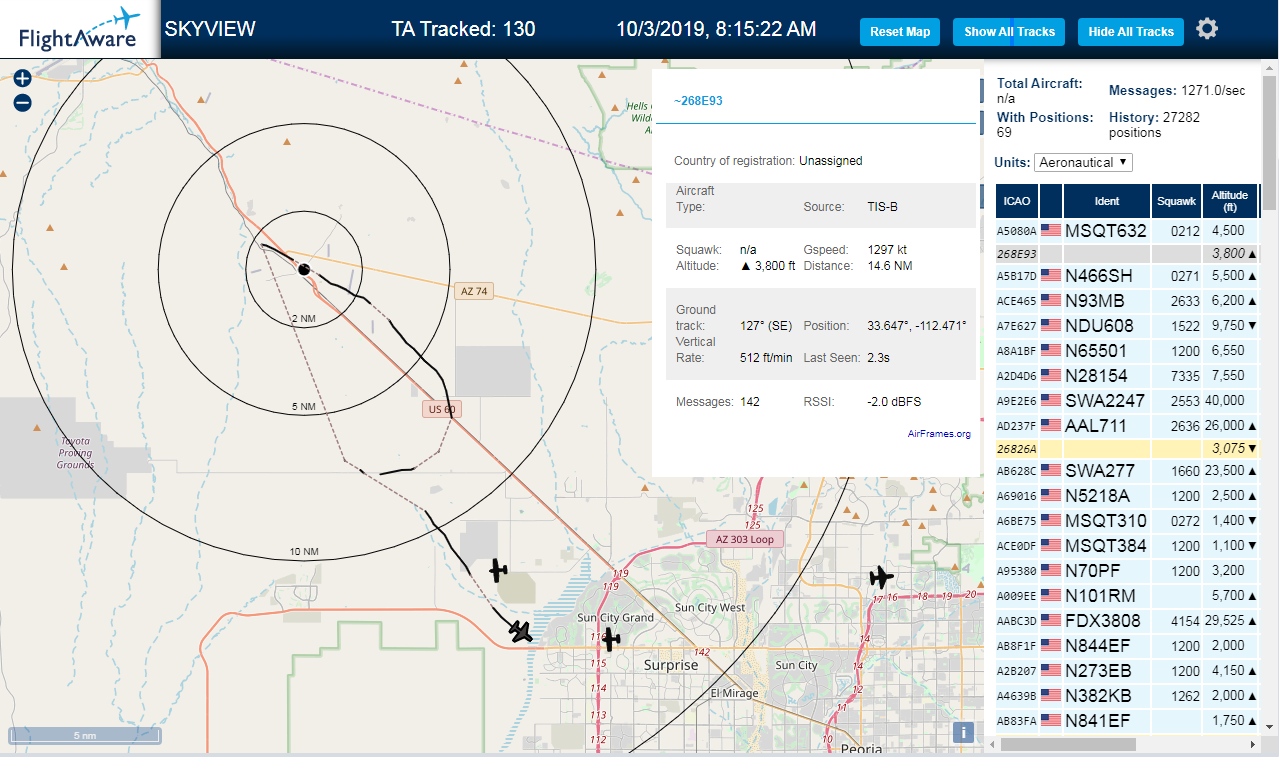This screenshot has width=1279, height=757.
Task: Select the highlighted 26826A row
Action: [1128, 449]
